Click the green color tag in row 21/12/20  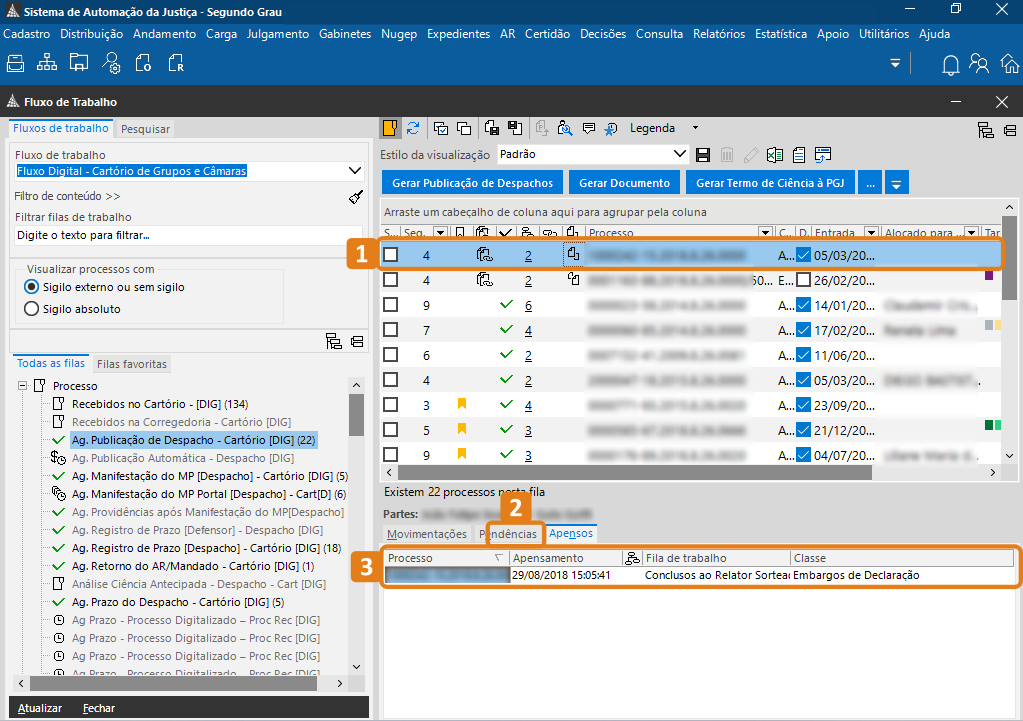(989, 425)
